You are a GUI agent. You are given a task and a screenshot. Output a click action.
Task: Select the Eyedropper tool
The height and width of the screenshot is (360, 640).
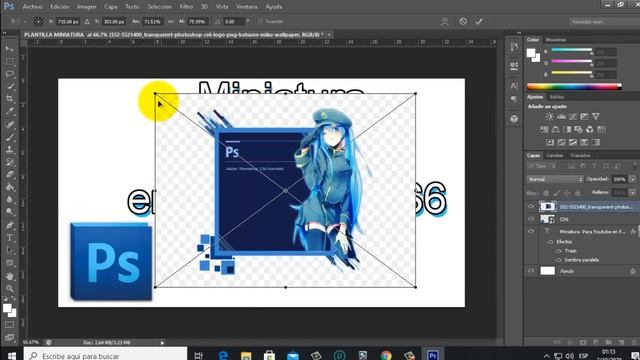(x=10, y=111)
